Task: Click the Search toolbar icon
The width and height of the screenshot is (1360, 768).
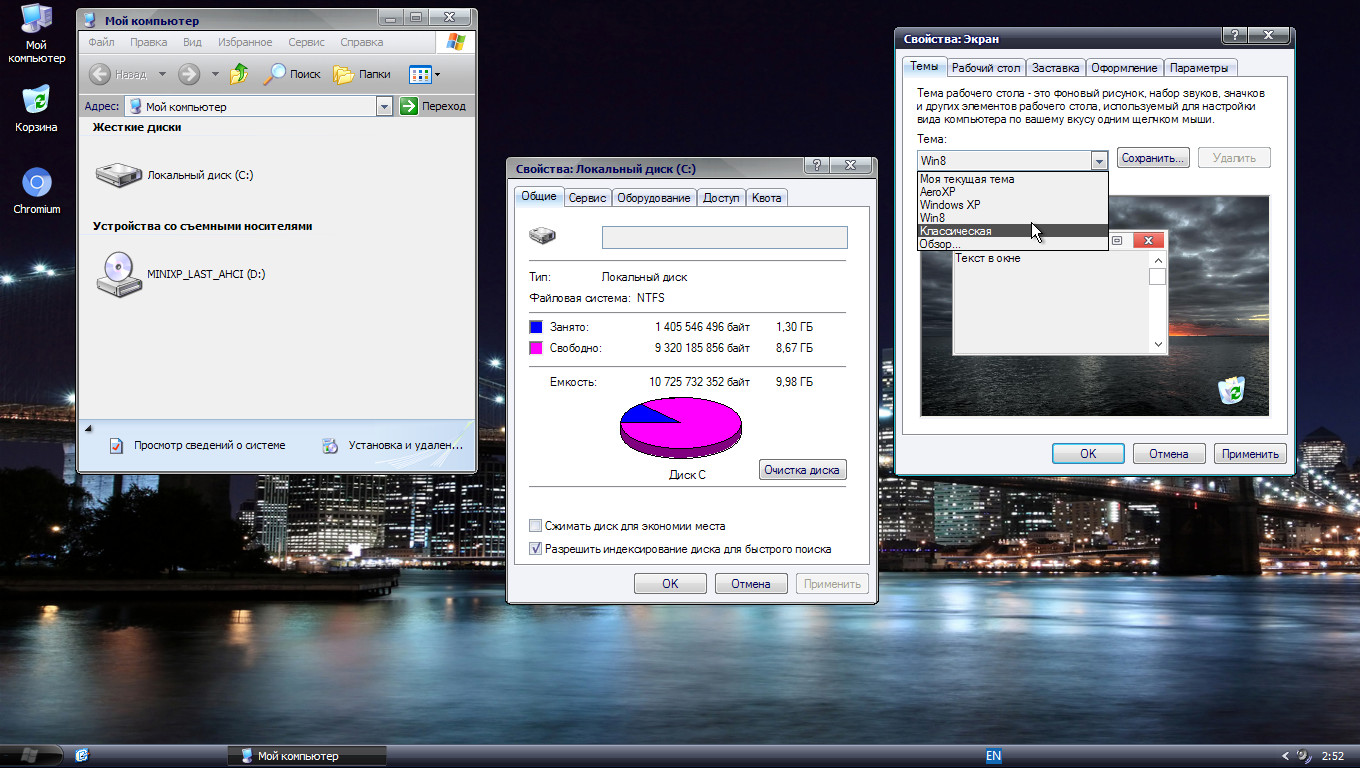Action: pyautogui.click(x=291, y=74)
